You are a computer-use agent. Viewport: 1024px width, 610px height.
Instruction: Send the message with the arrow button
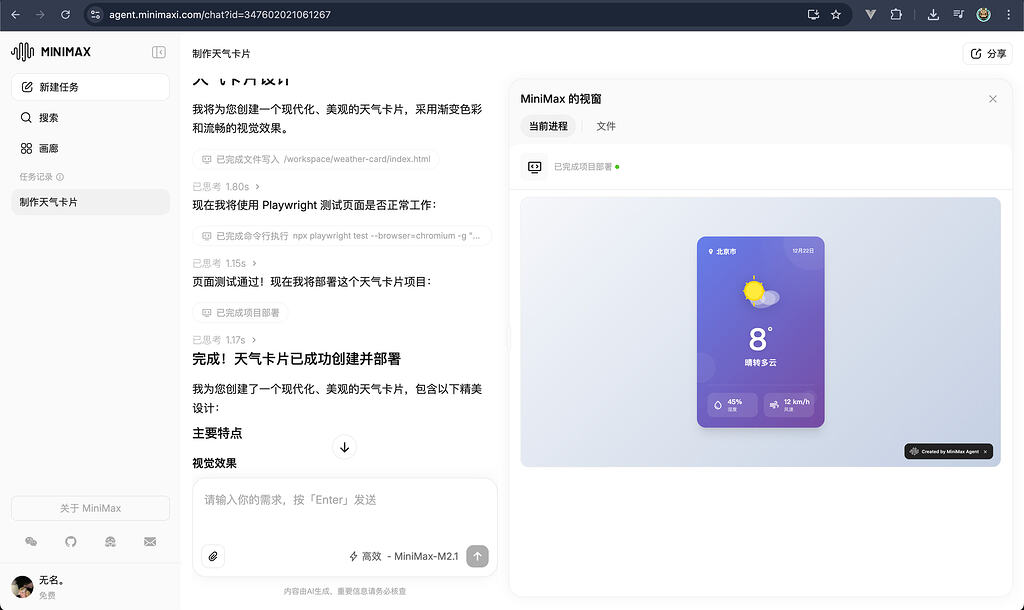(477, 556)
